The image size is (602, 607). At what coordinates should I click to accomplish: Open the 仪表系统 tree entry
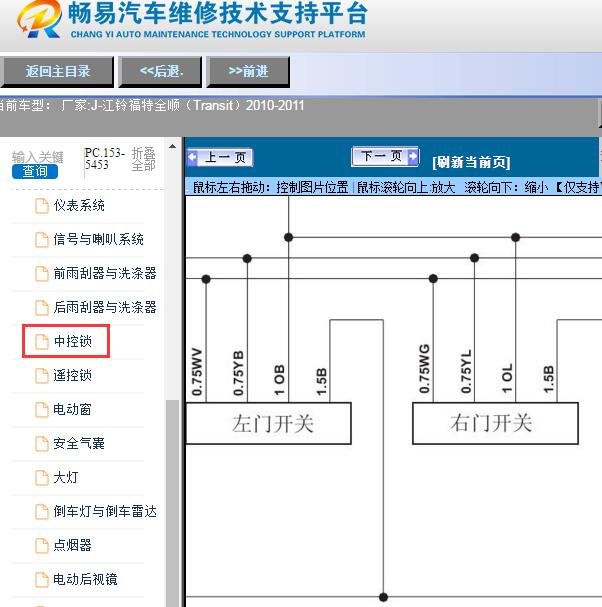[79, 206]
